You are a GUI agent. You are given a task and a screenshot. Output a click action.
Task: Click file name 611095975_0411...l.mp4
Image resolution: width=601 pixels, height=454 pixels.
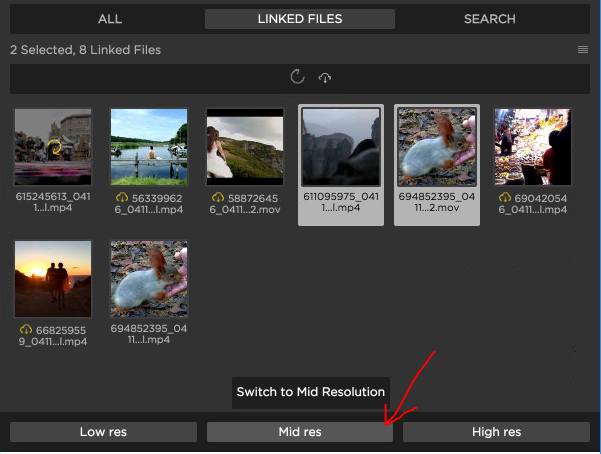point(341,202)
